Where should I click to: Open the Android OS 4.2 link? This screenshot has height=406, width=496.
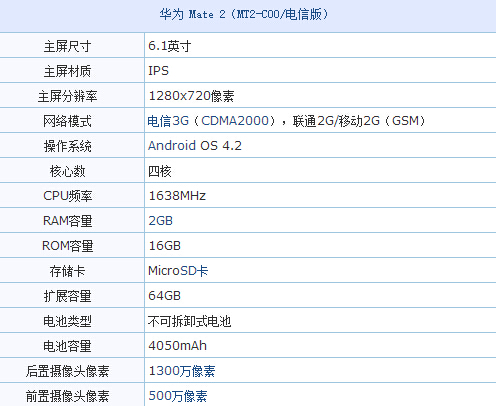point(195,146)
